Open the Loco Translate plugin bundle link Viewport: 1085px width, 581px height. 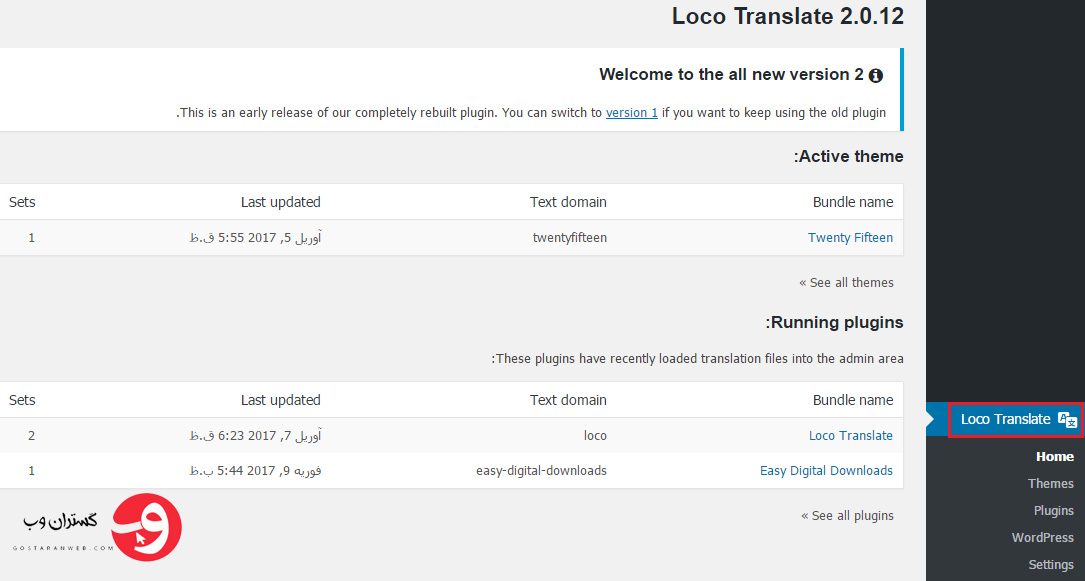pos(851,436)
